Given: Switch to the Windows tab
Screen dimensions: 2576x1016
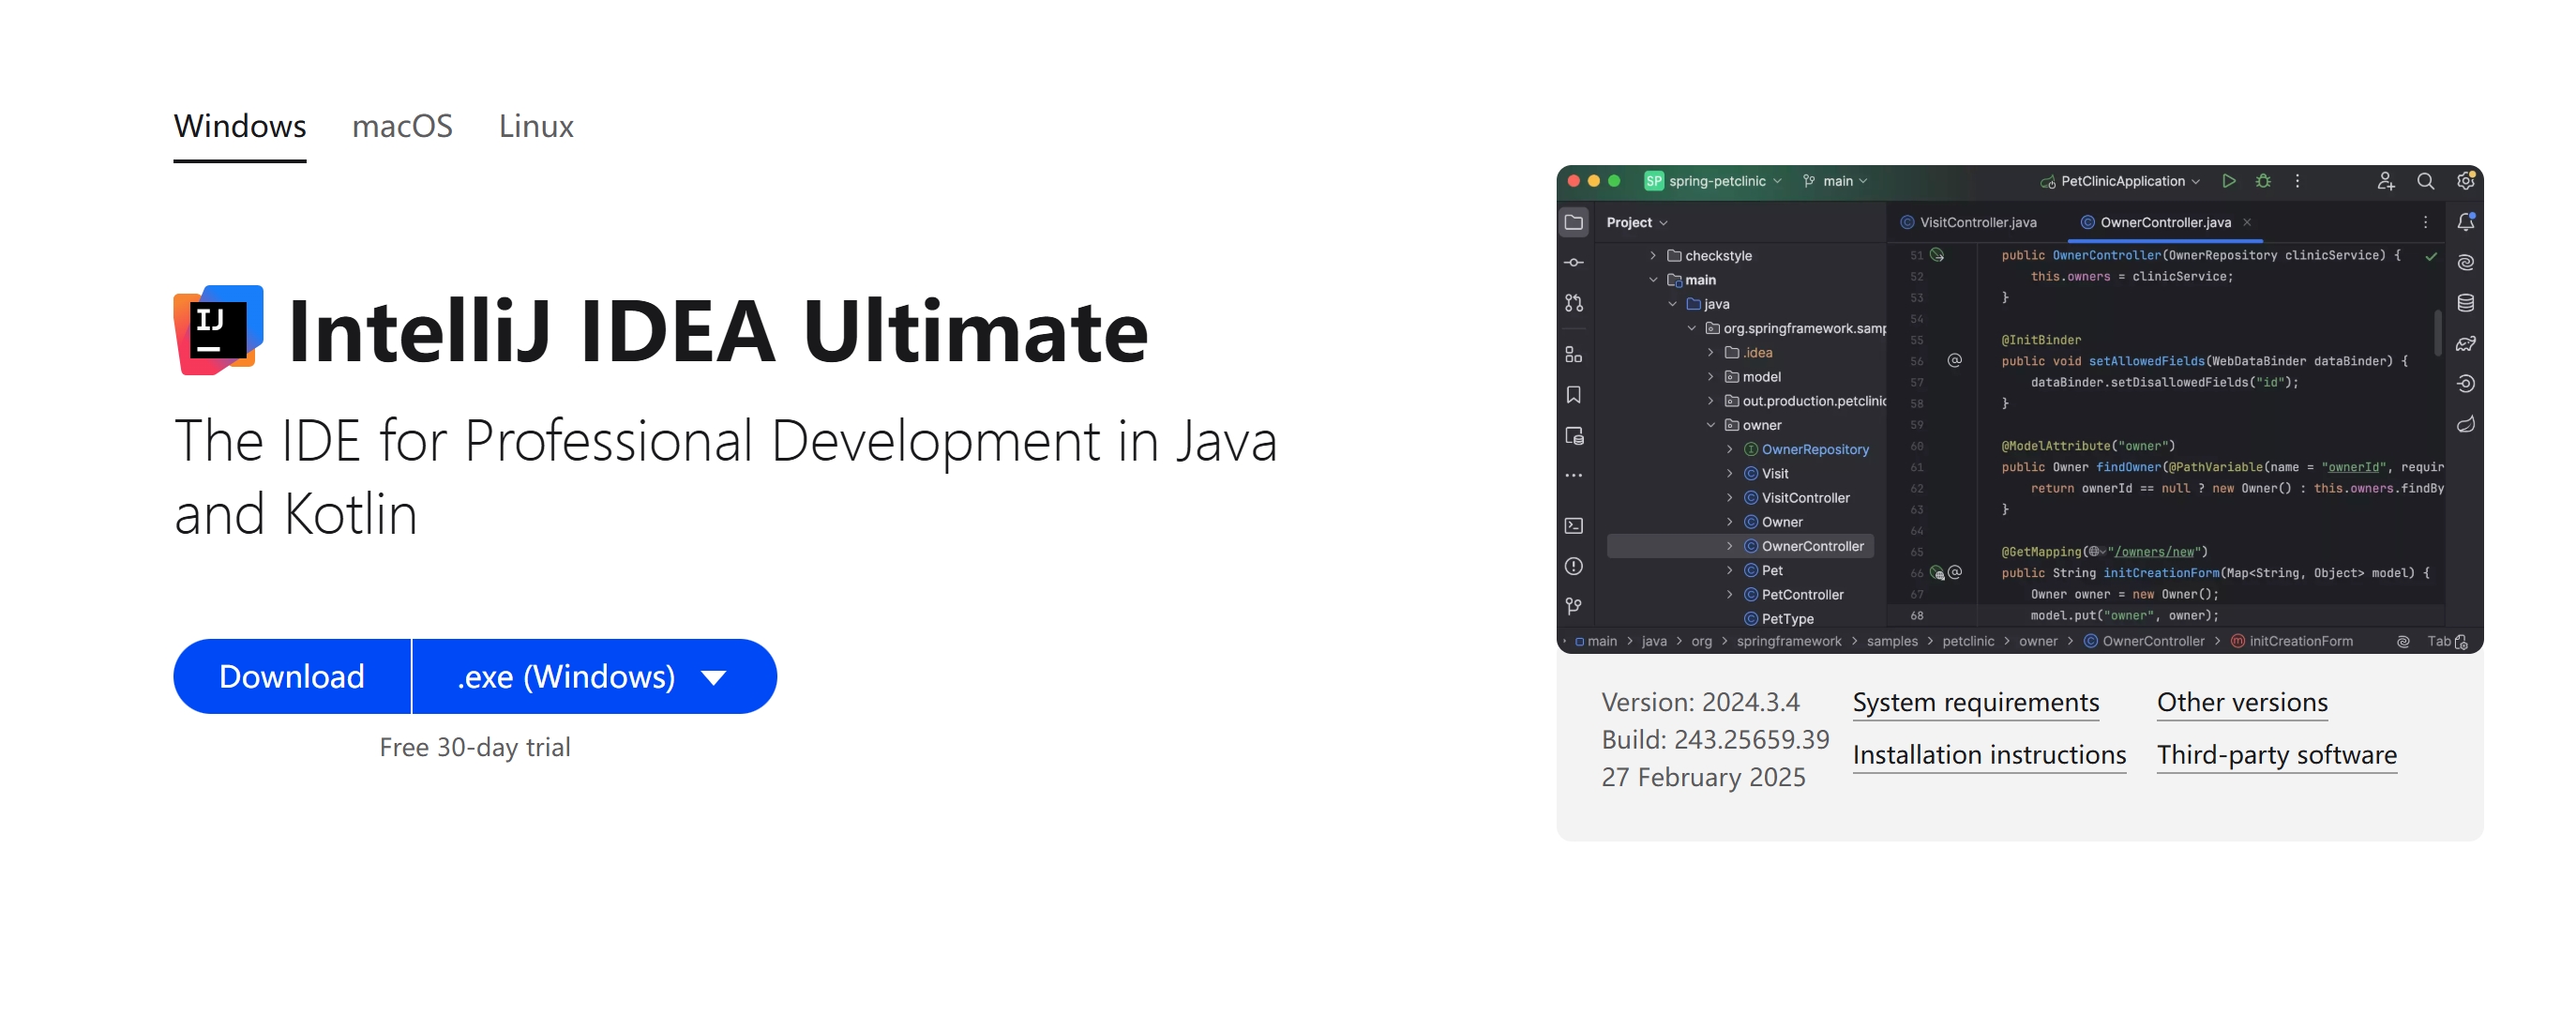Looking at the screenshot, I should tap(240, 126).
